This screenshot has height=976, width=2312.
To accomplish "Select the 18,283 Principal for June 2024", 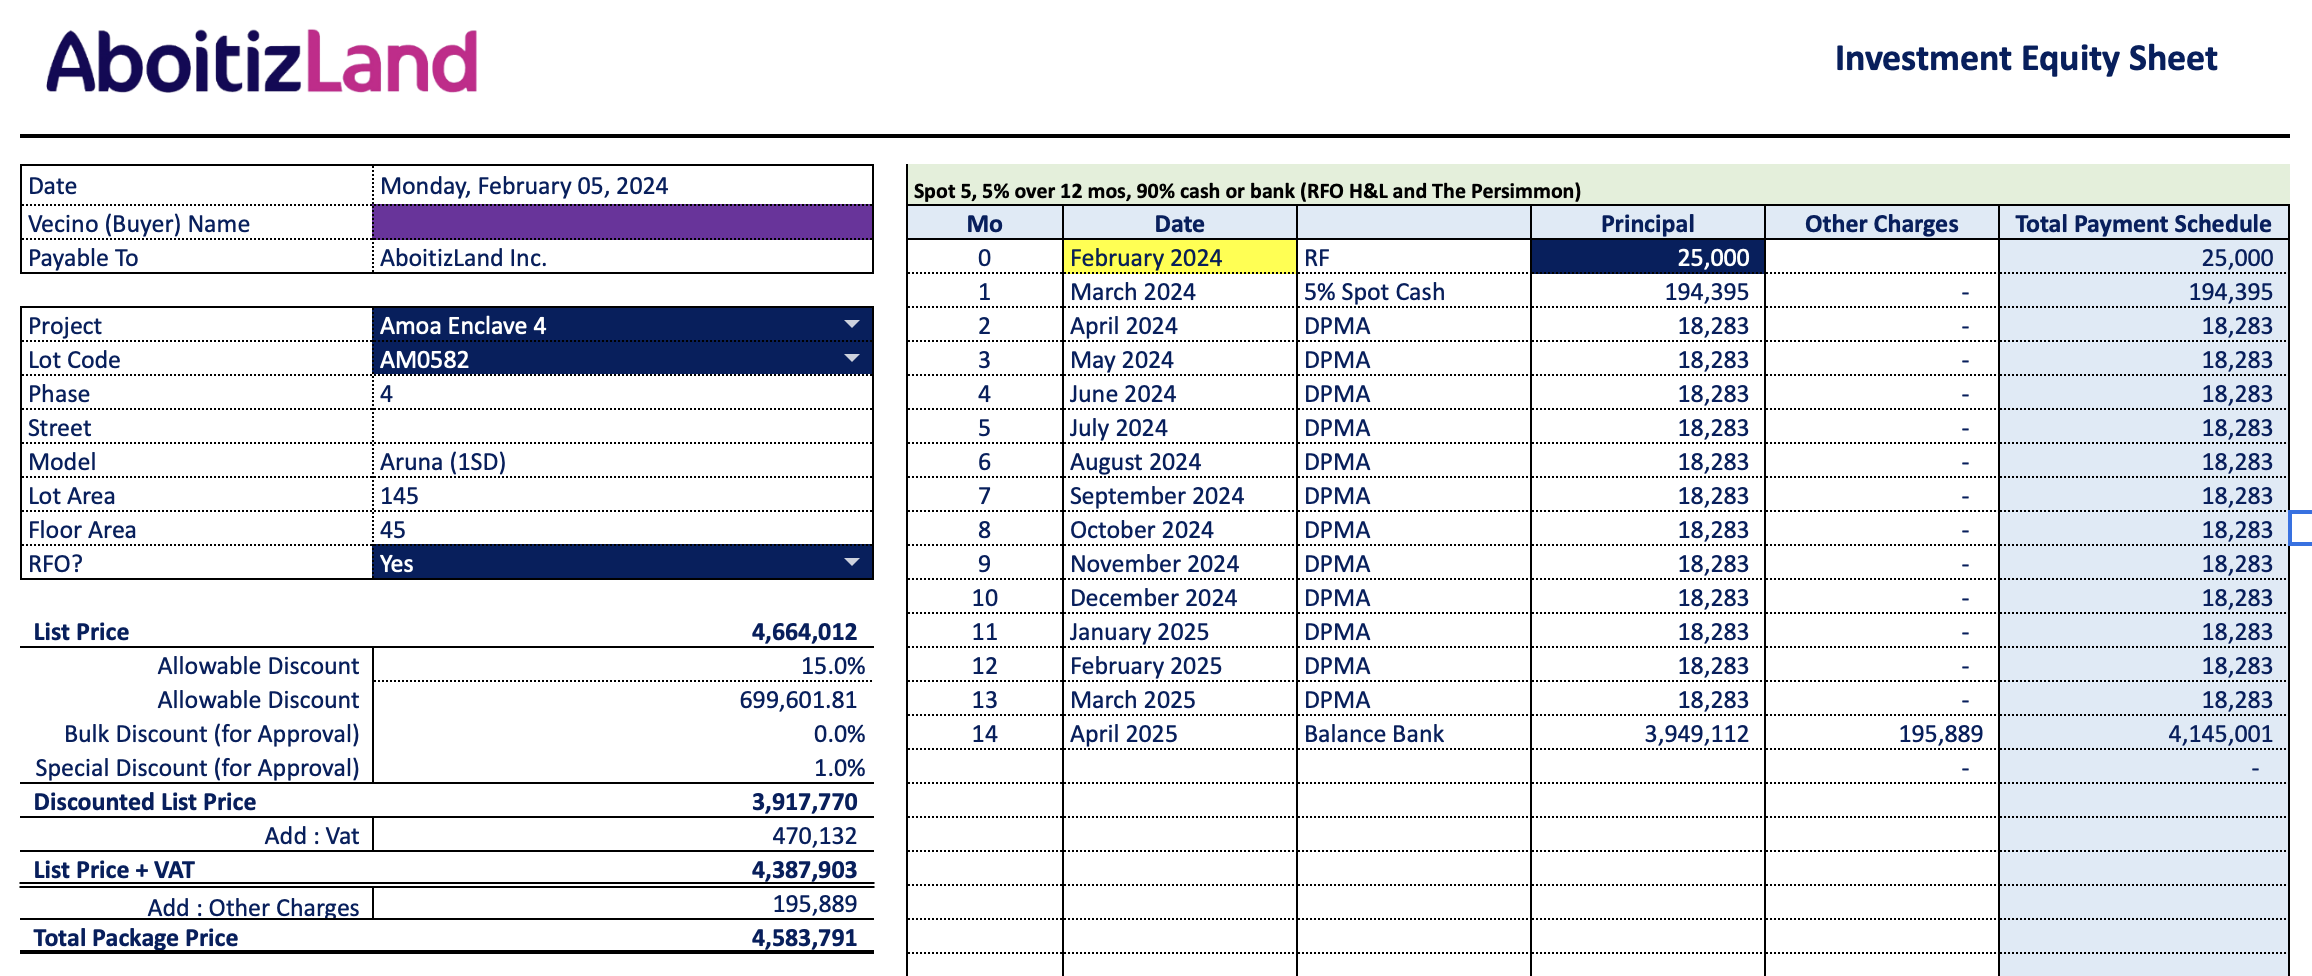I will pyautogui.click(x=1648, y=393).
